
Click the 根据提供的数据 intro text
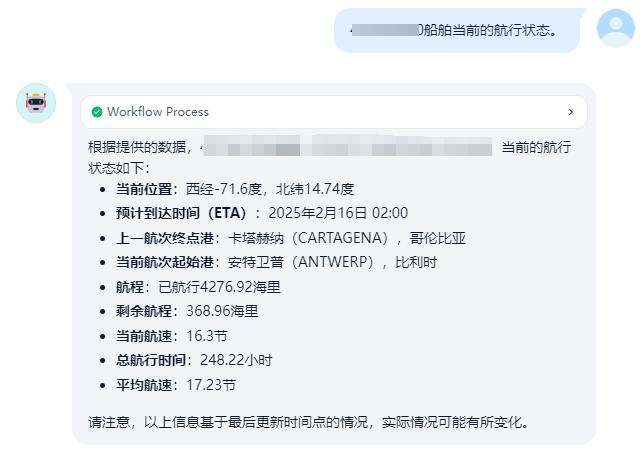[140, 148]
